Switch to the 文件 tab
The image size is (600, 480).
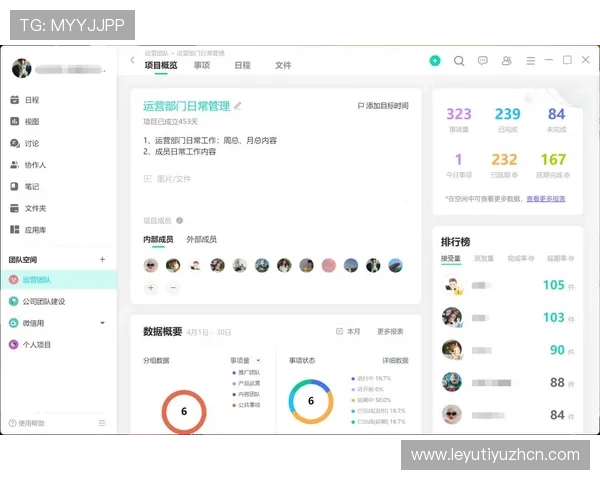pyautogui.click(x=283, y=65)
